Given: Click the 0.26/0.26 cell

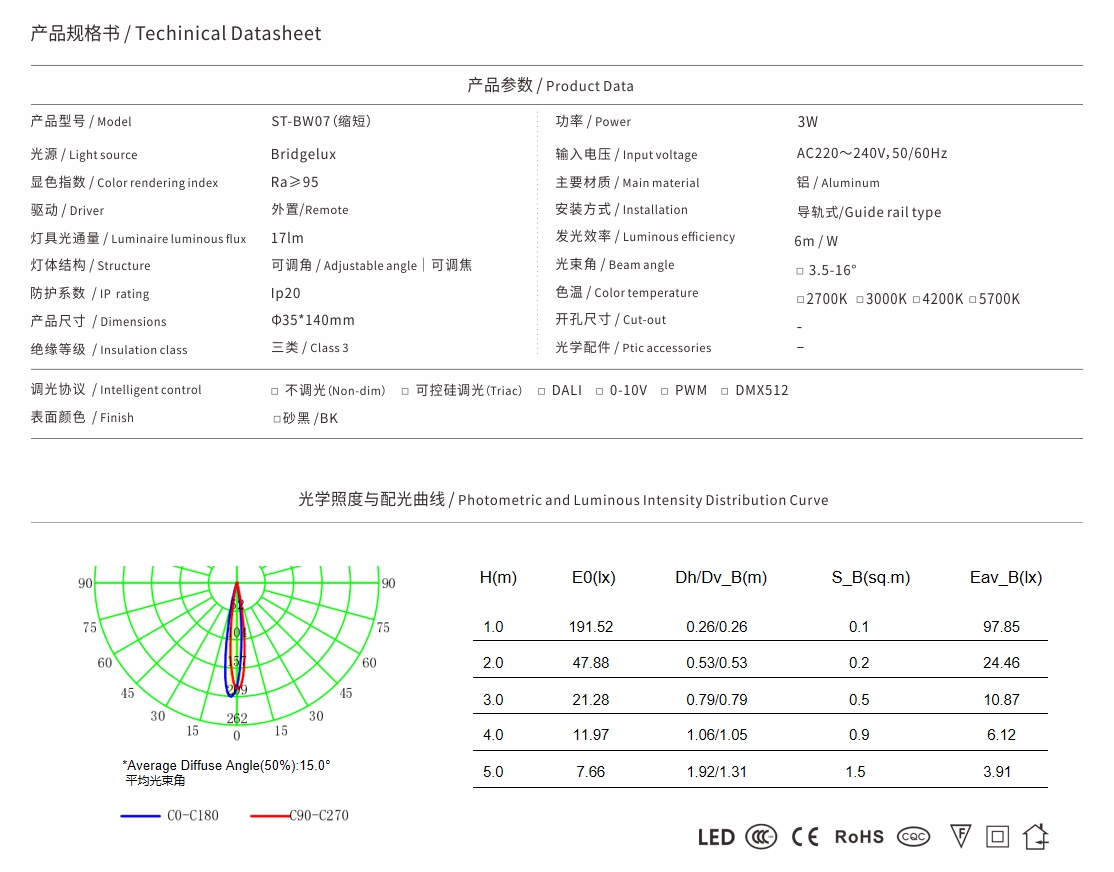Looking at the screenshot, I should pyautogui.click(x=716, y=627).
